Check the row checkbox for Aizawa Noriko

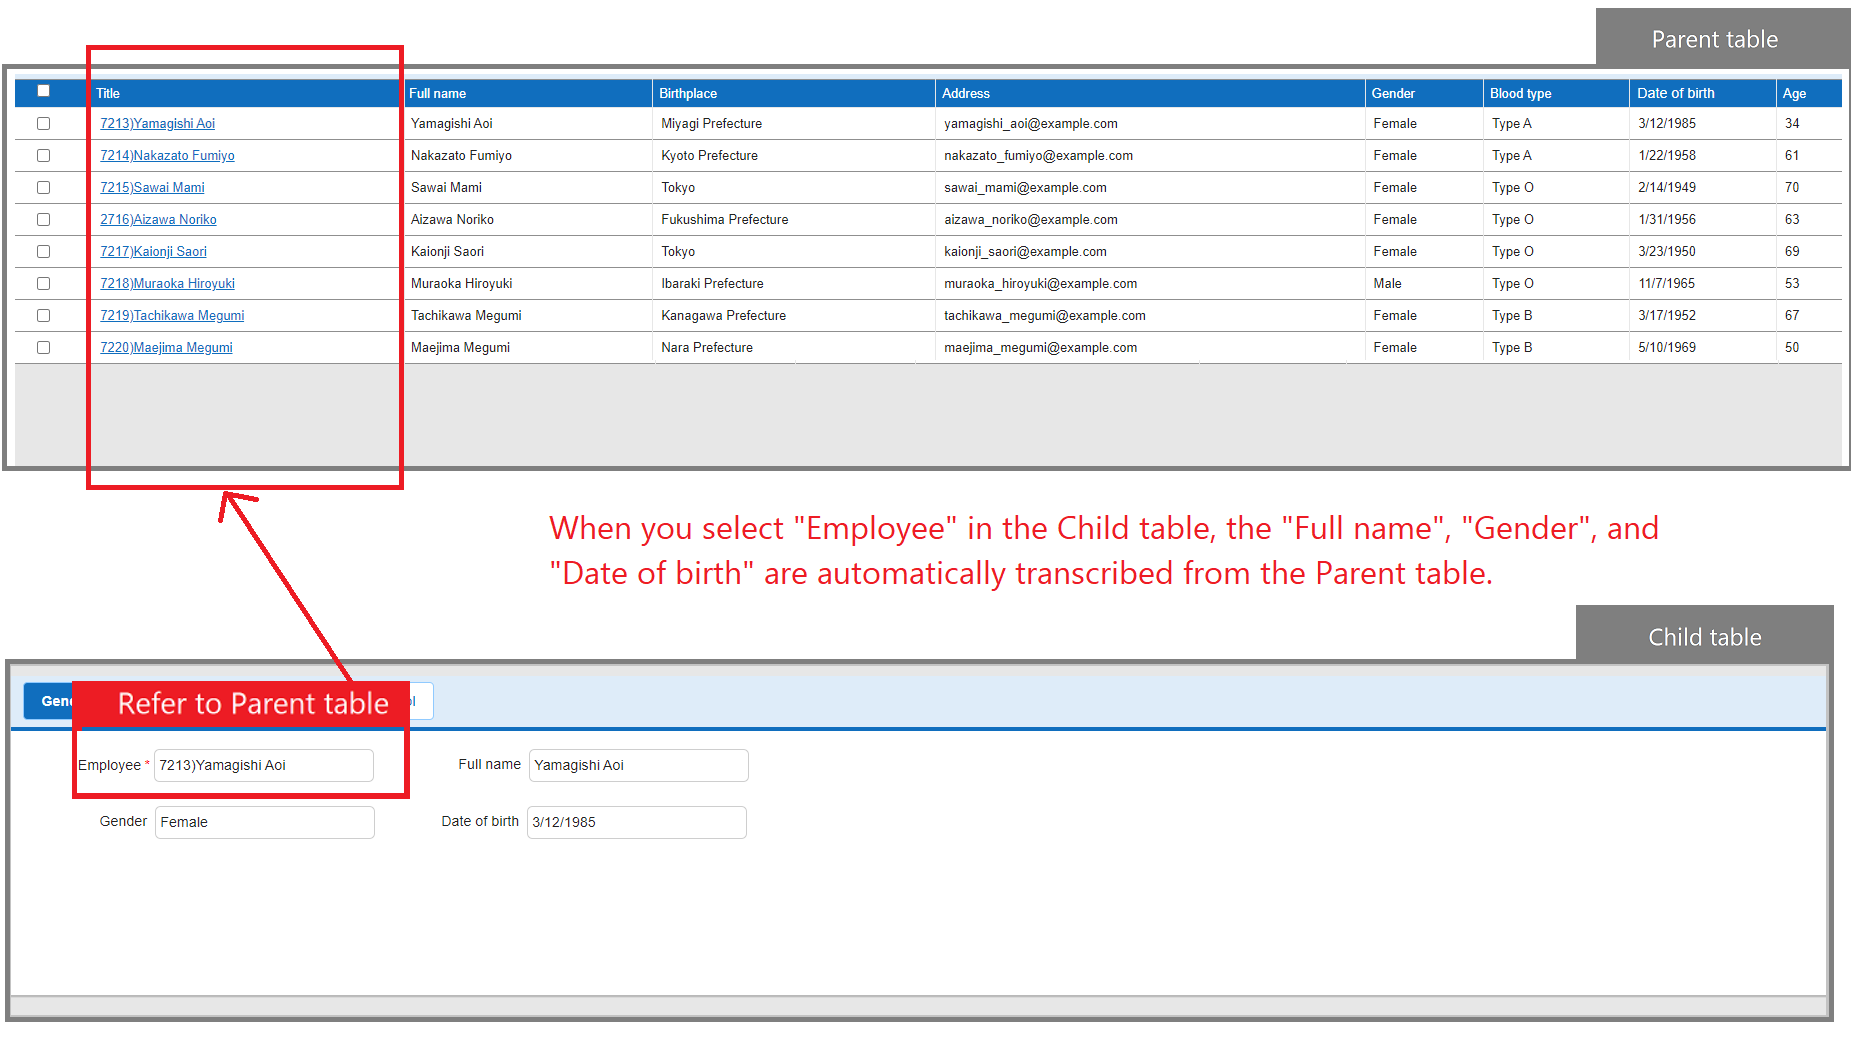(43, 220)
